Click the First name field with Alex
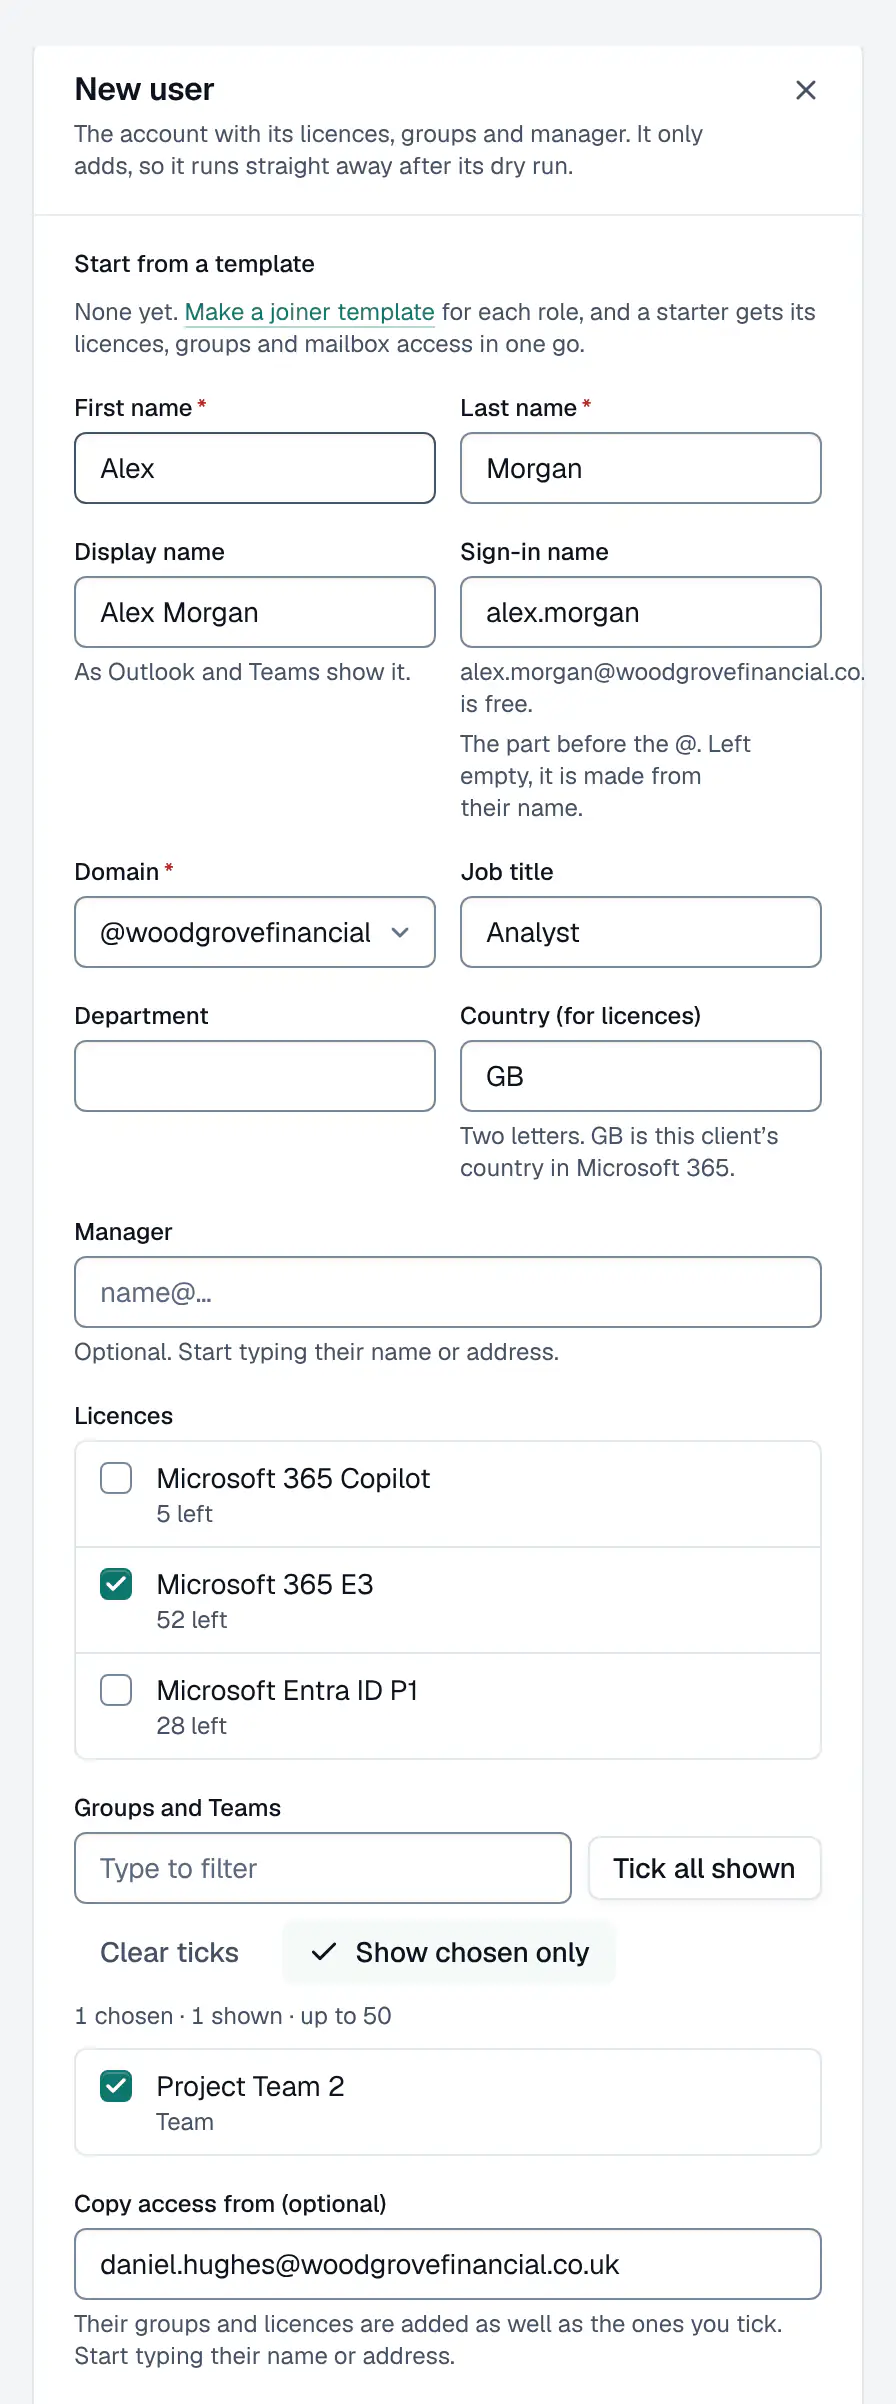Screen dimensions: 896x2404 255,468
